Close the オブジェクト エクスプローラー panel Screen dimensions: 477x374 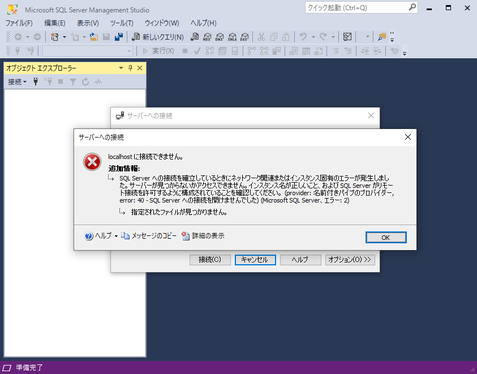coord(140,68)
